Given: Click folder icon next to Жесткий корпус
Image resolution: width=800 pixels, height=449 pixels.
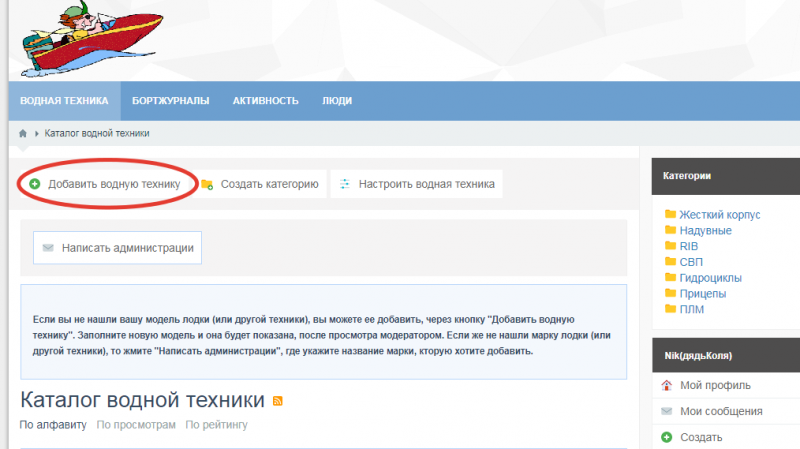Looking at the screenshot, I should pos(669,215).
